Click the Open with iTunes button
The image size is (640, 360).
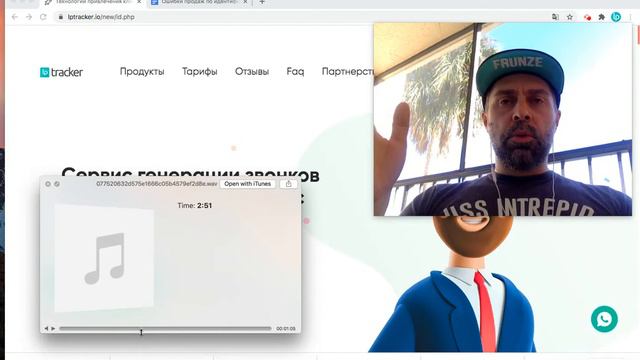(x=247, y=184)
